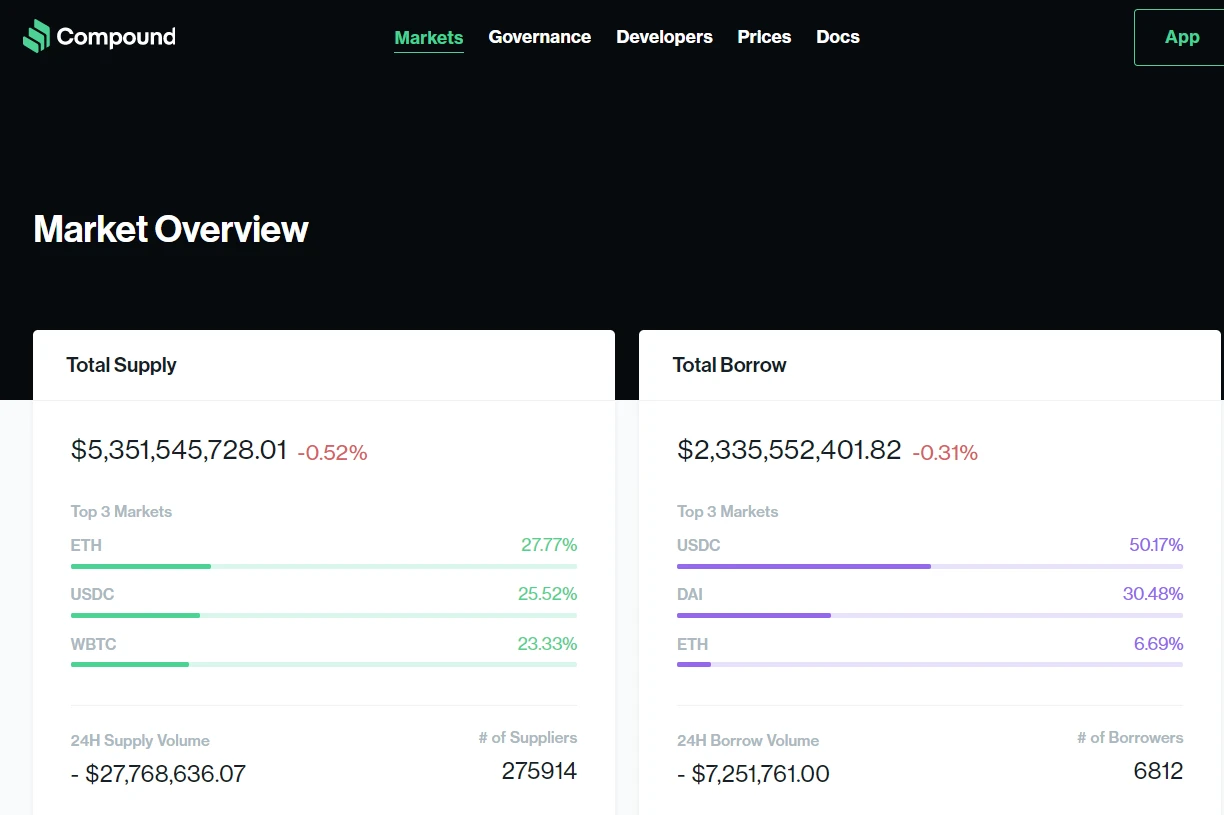Go to the Developers section

(664, 37)
